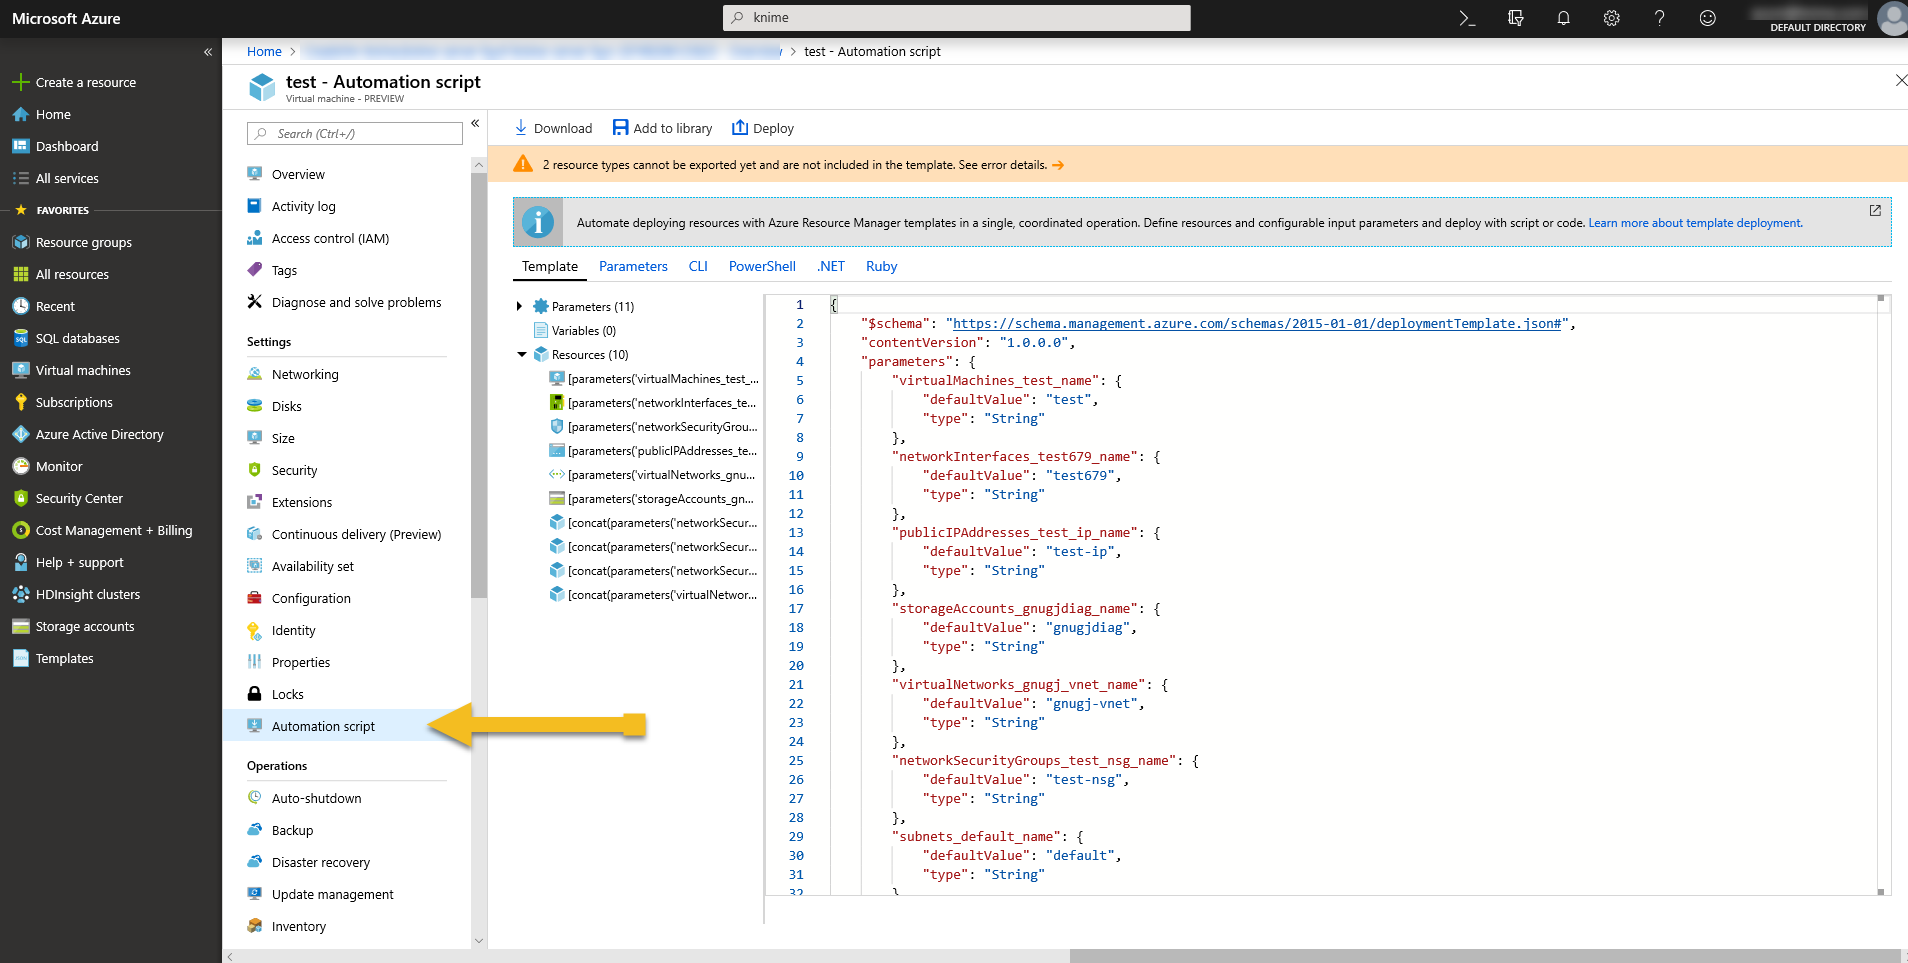This screenshot has width=1908, height=963.
Task: Click the Locks padlock icon
Action: pos(254,694)
